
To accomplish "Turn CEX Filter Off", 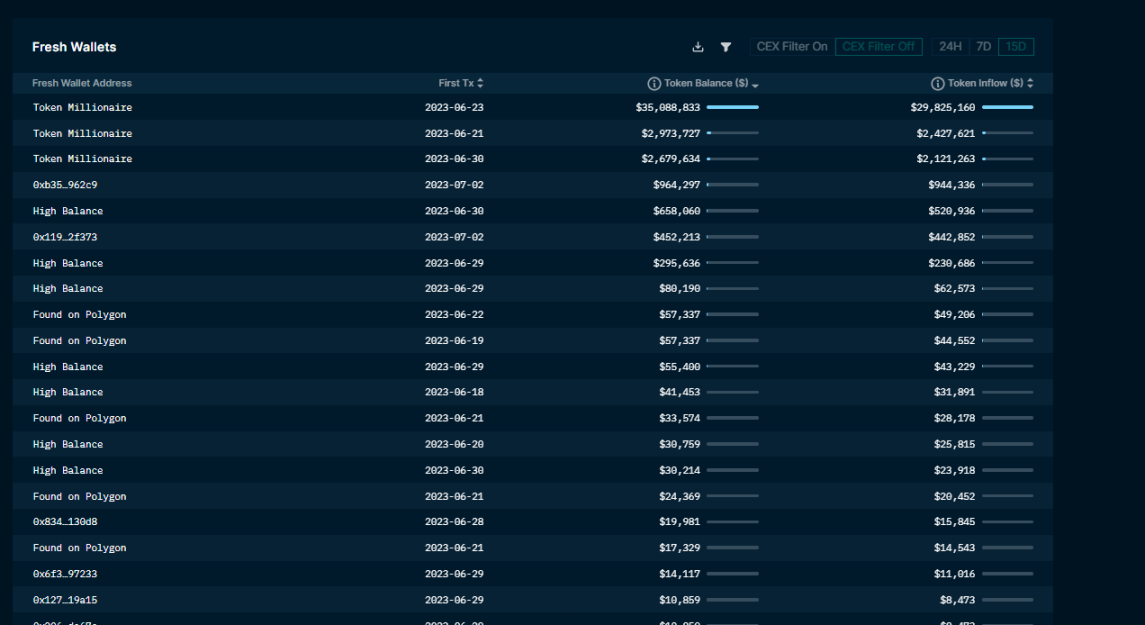I will coord(878,47).
